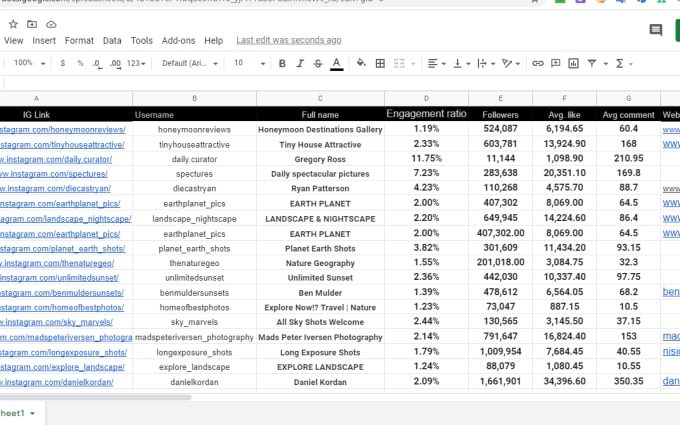Open the Data menu
This screenshot has height=425, width=680.
point(112,40)
